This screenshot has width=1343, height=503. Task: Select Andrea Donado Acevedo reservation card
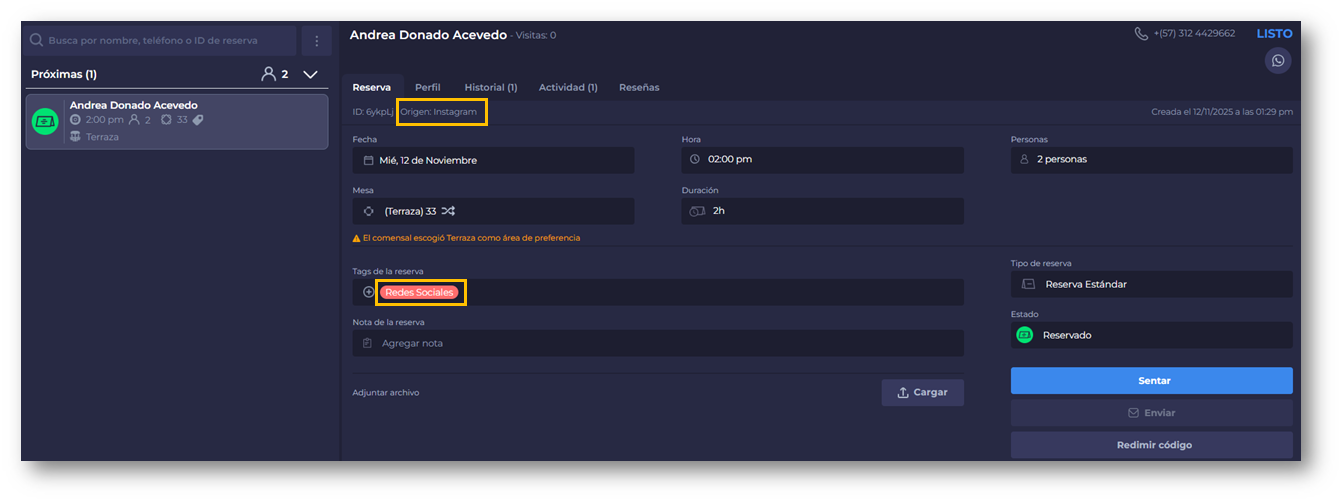pyautogui.click(x=177, y=121)
